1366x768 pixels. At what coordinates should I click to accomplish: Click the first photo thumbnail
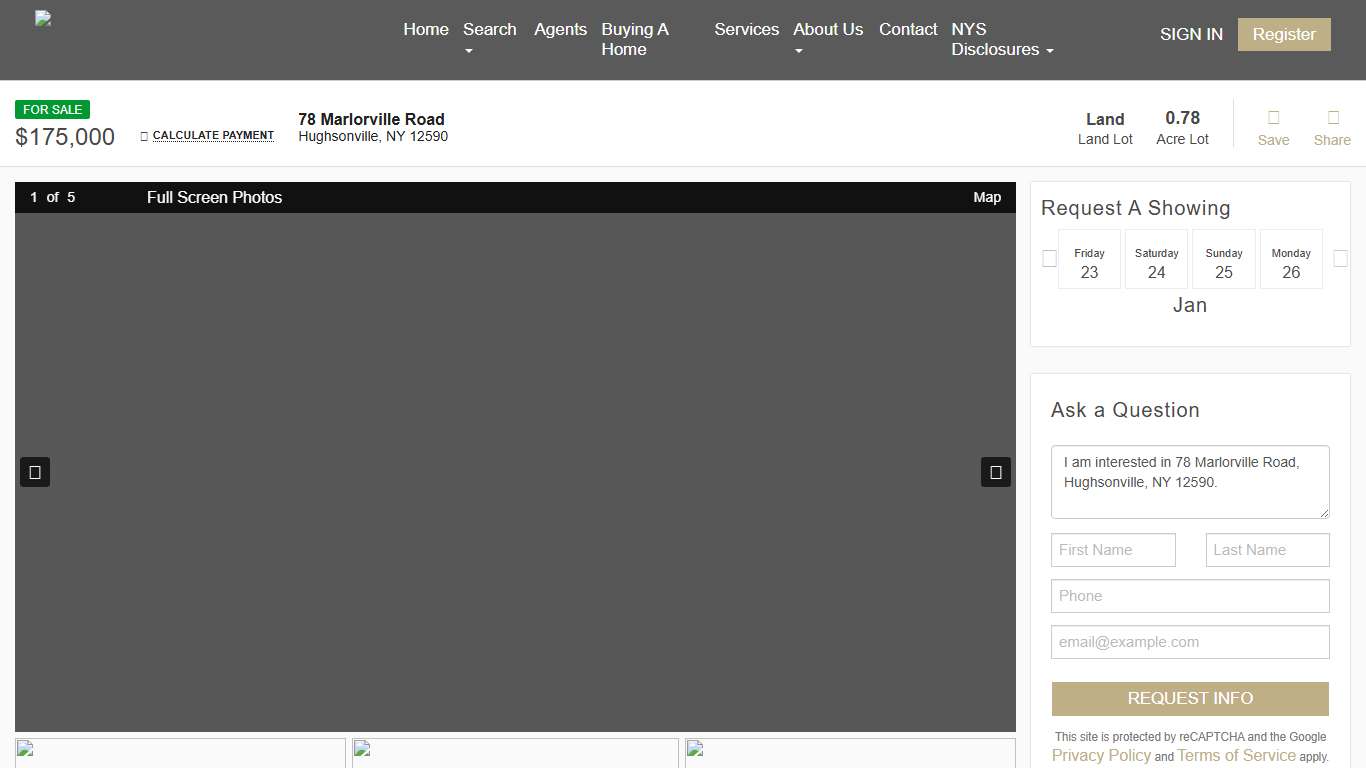coord(180,753)
